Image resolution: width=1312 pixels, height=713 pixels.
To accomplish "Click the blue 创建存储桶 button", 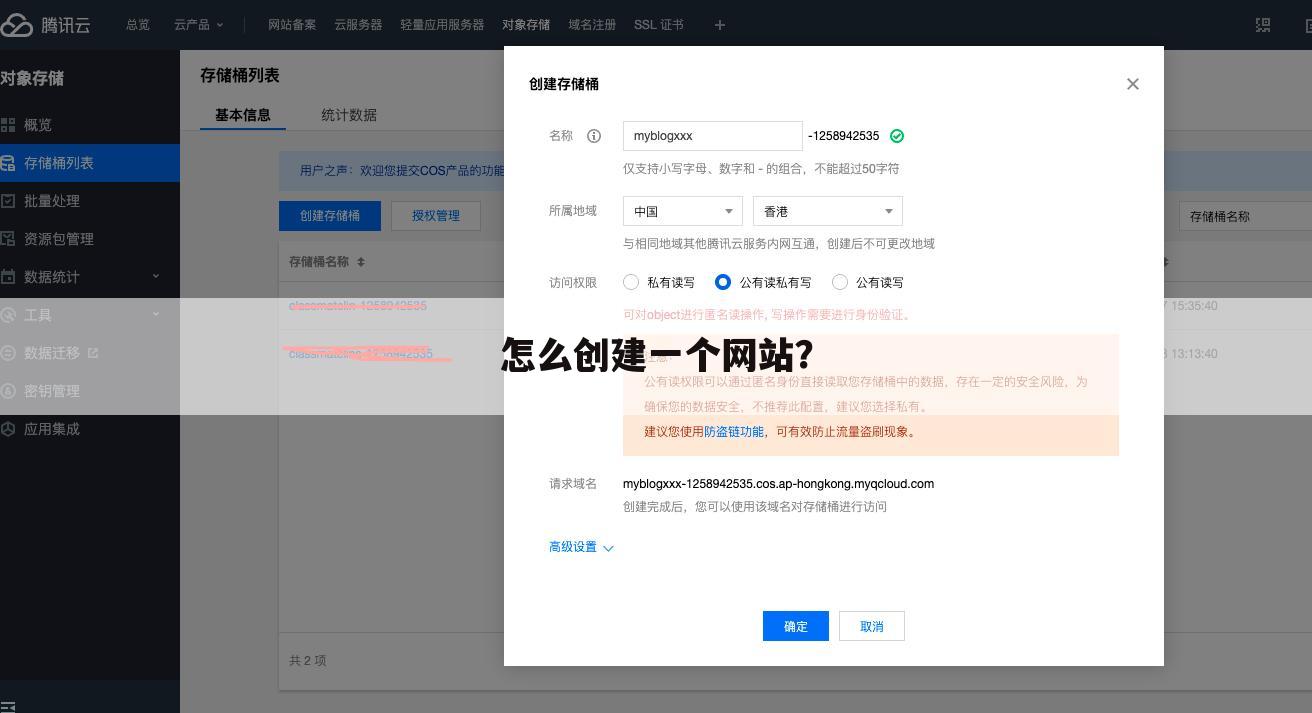I will (x=330, y=216).
